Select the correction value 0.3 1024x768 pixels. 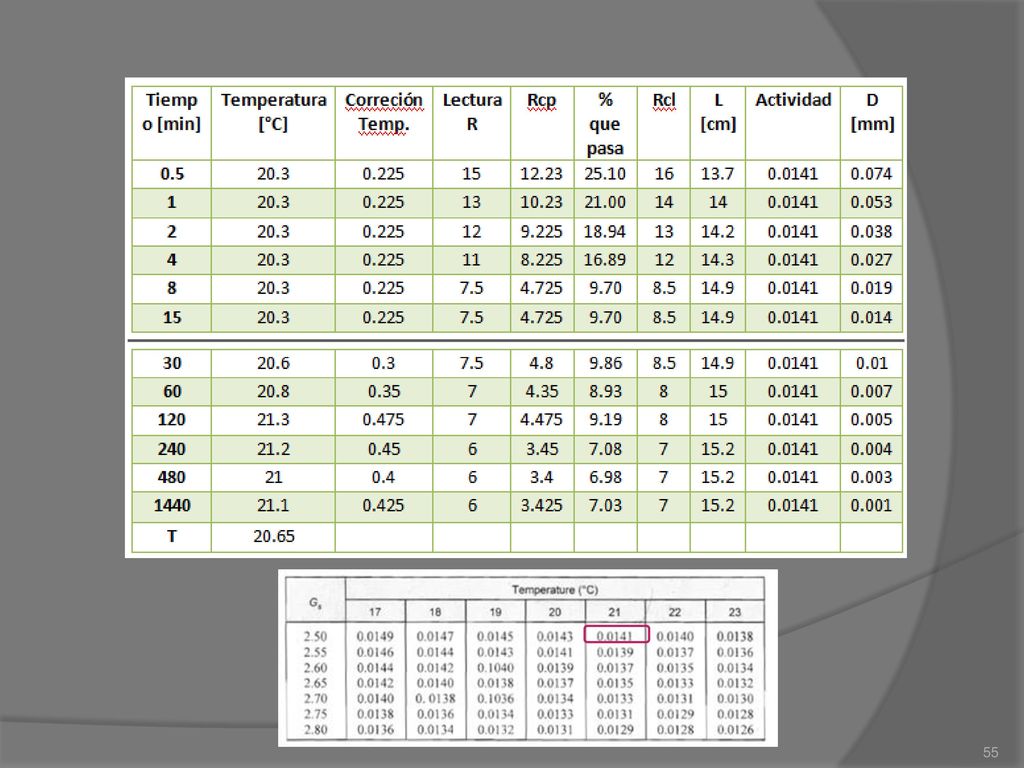[x=383, y=363]
